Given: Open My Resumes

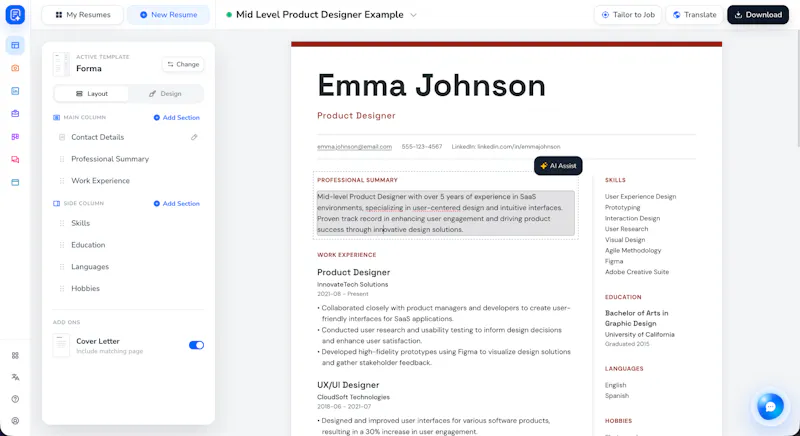Looking at the screenshot, I should click(83, 15).
